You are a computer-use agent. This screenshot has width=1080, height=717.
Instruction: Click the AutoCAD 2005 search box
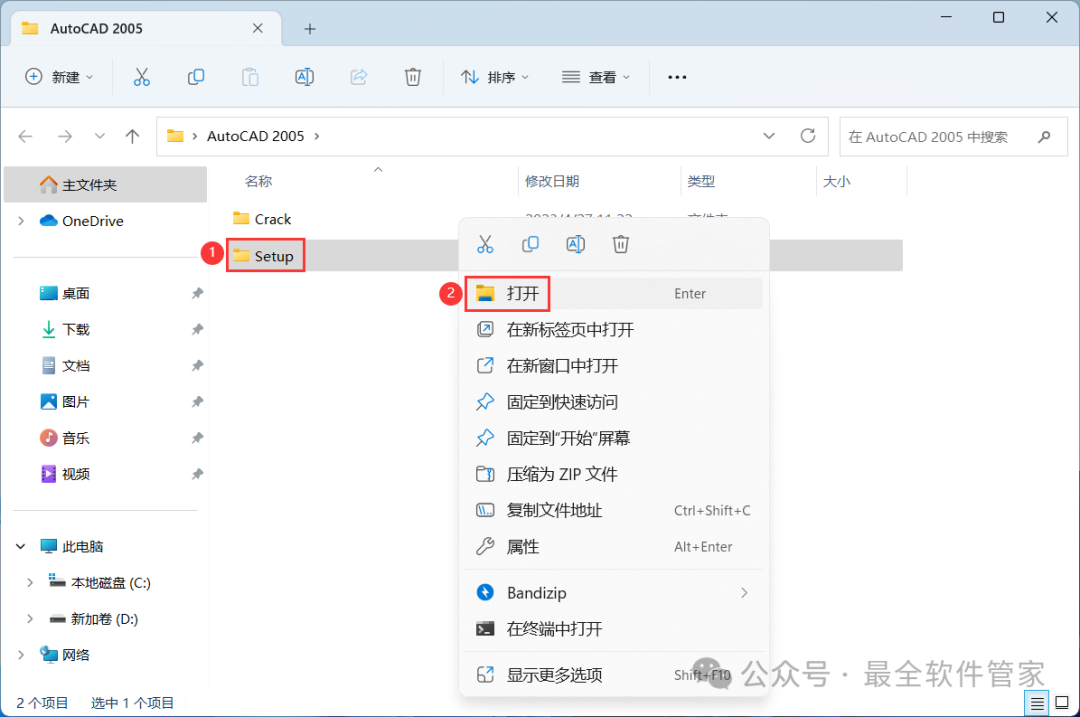(953, 136)
